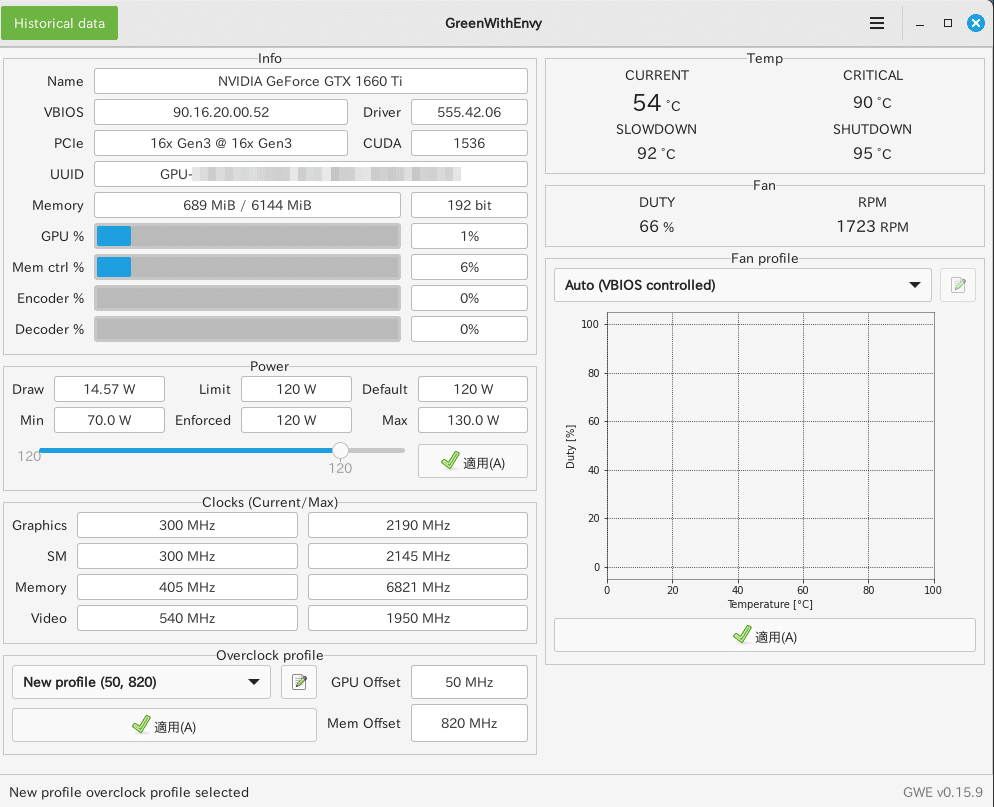Click the CUDA cores 1536 field
Image resolution: width=994 pixels, height=807 pixels.
469,143
